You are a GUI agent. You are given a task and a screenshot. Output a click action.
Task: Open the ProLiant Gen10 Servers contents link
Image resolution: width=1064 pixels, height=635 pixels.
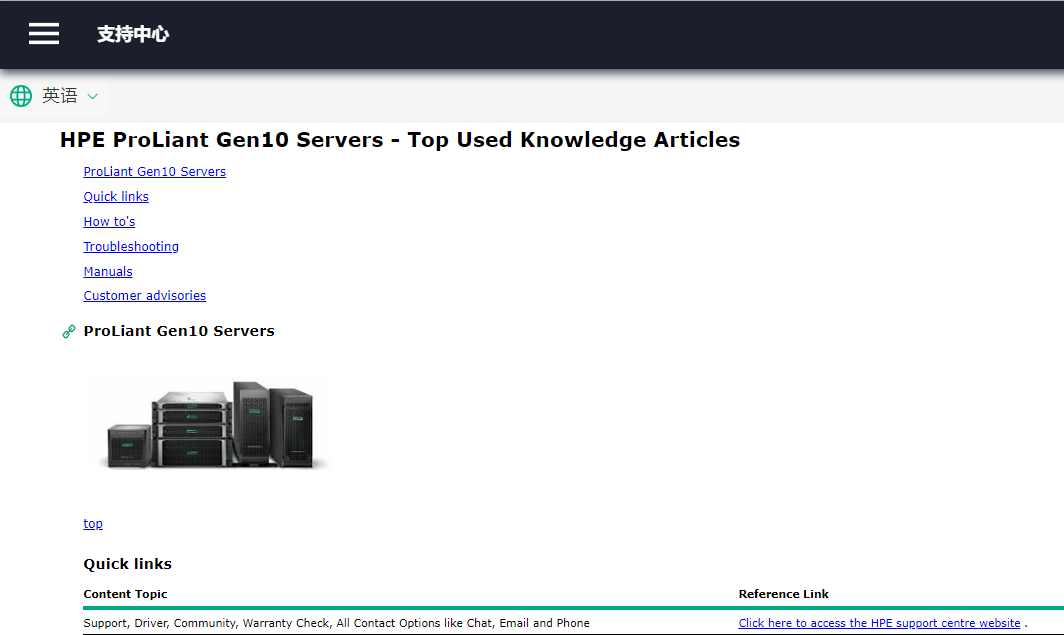pos(155,172)
